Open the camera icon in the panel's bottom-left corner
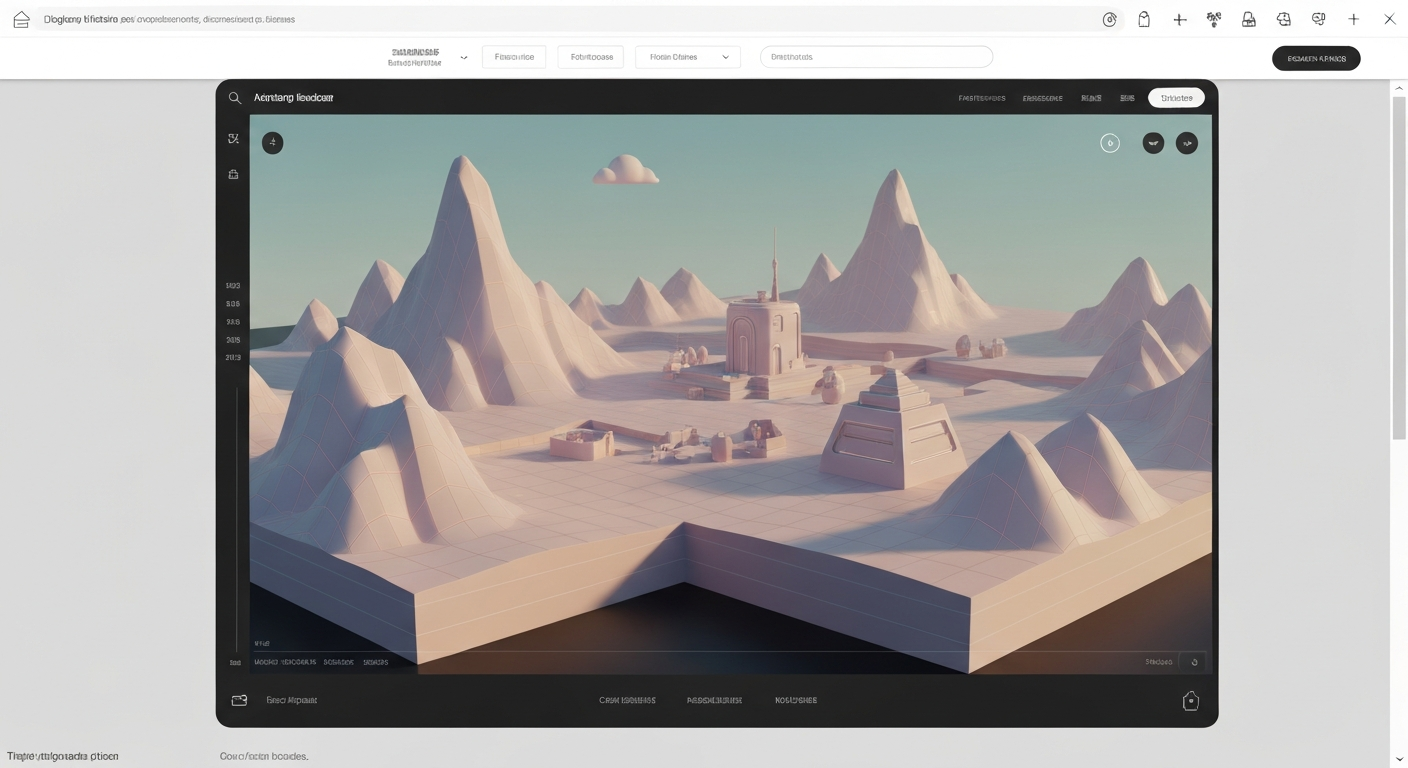 238,700
